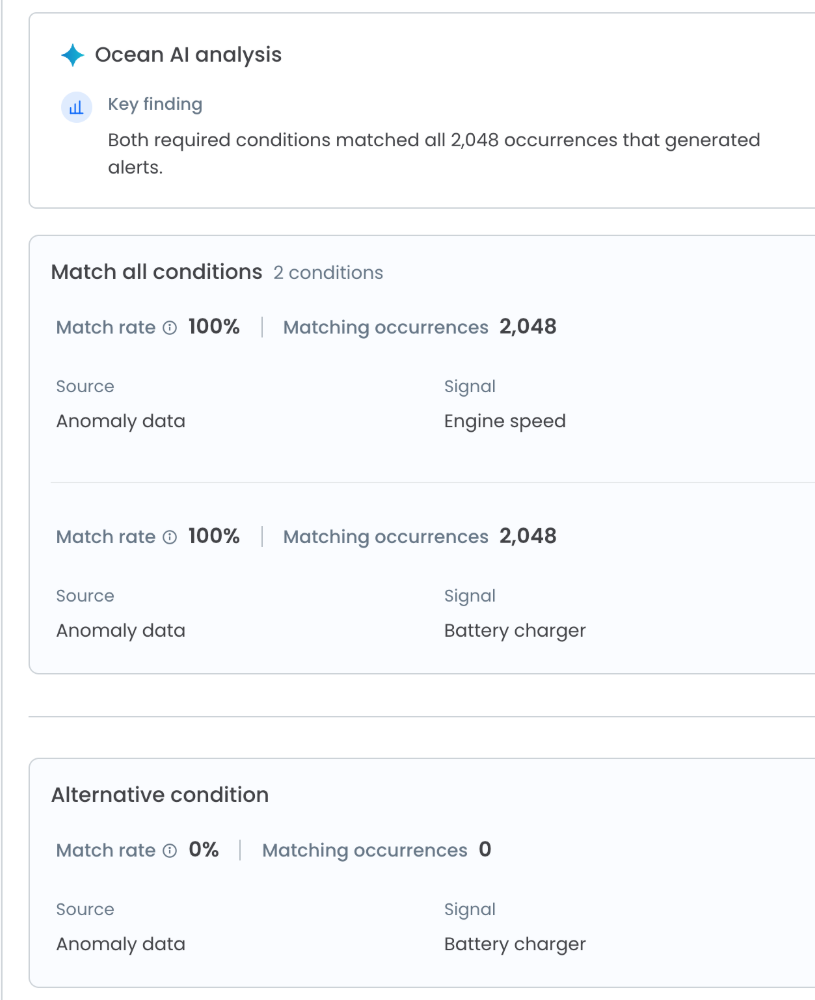Click Signal label above Engine speed

click(470, 386)
